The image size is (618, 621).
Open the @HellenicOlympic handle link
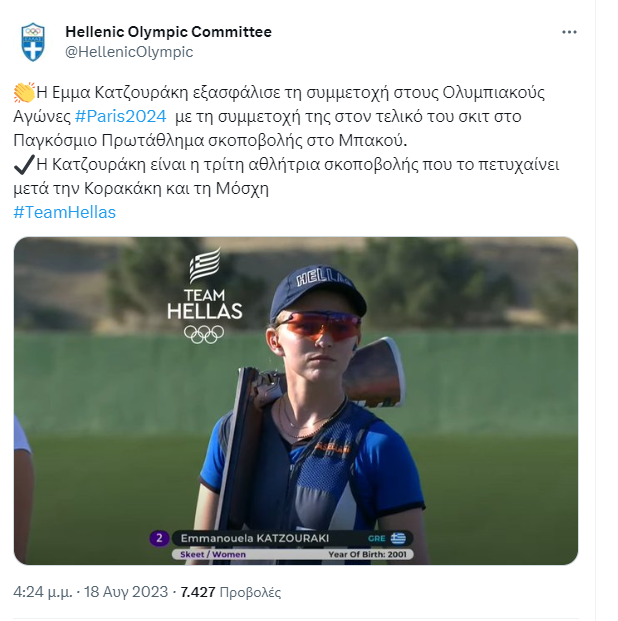click(129, 52)
